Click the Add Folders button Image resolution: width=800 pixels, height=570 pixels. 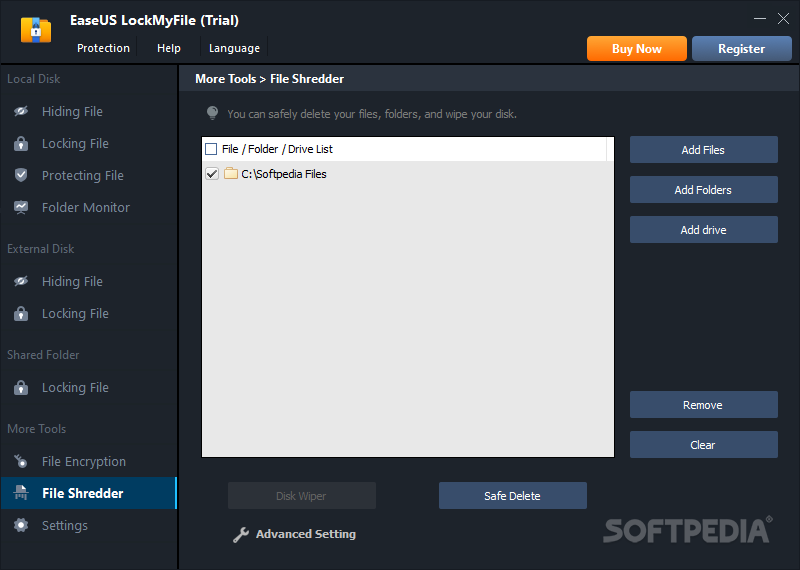pos(704,189)
